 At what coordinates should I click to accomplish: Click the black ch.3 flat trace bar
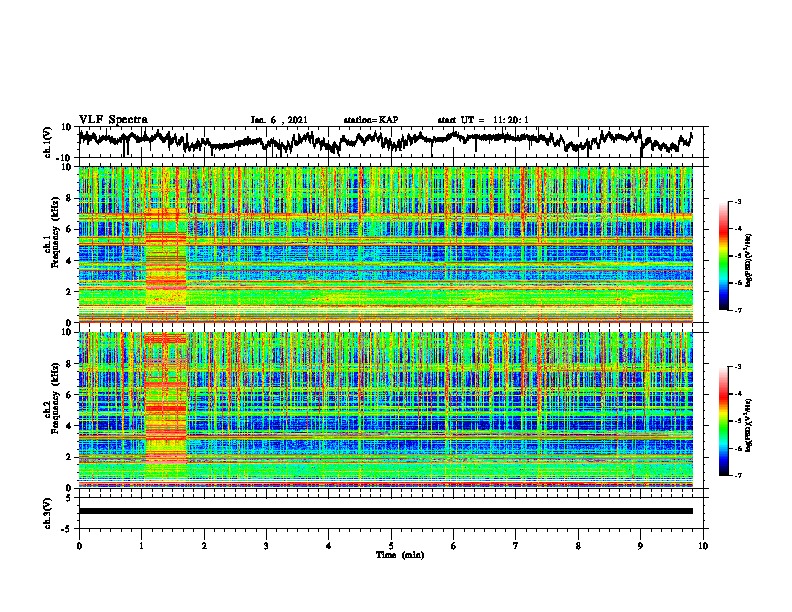385,511
